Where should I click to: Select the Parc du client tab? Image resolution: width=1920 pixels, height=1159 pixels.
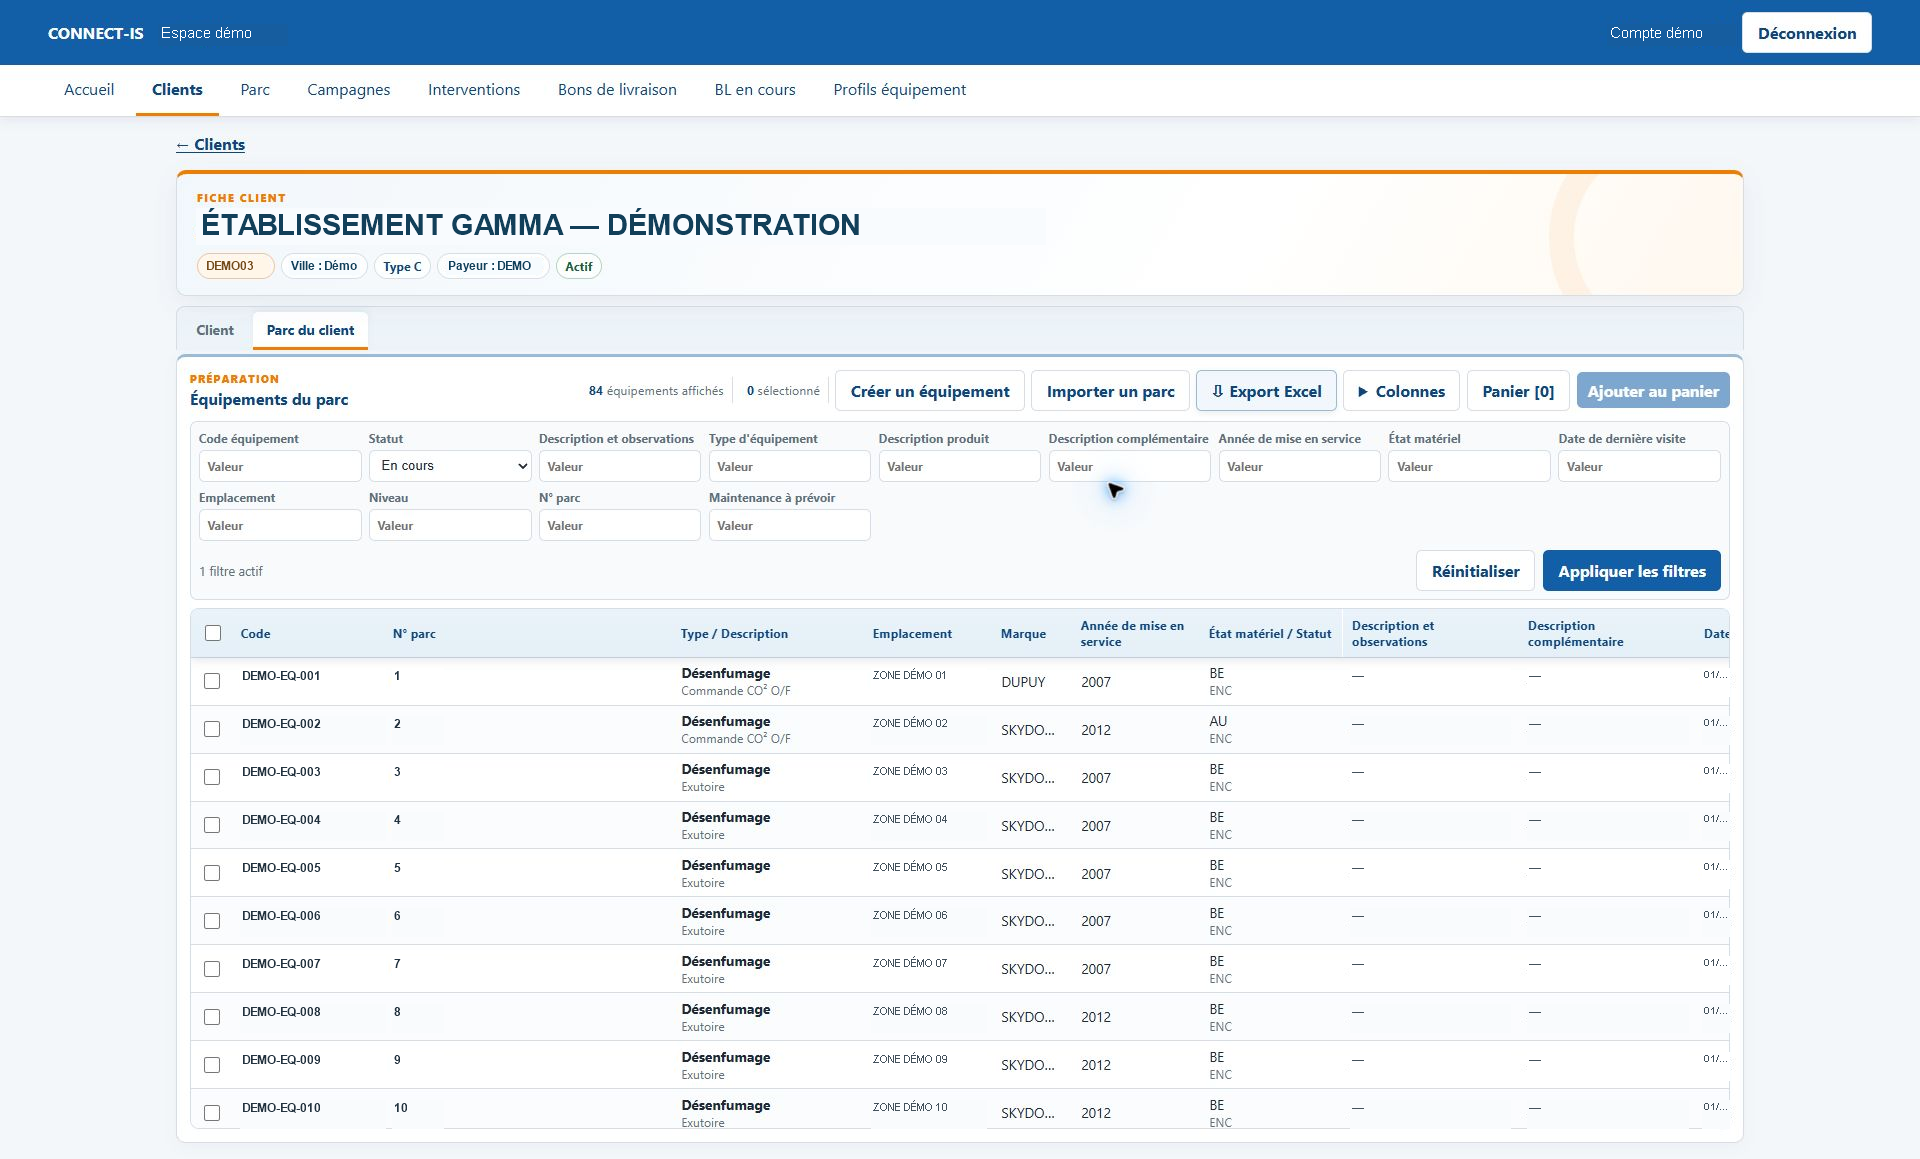coord(310,330)
